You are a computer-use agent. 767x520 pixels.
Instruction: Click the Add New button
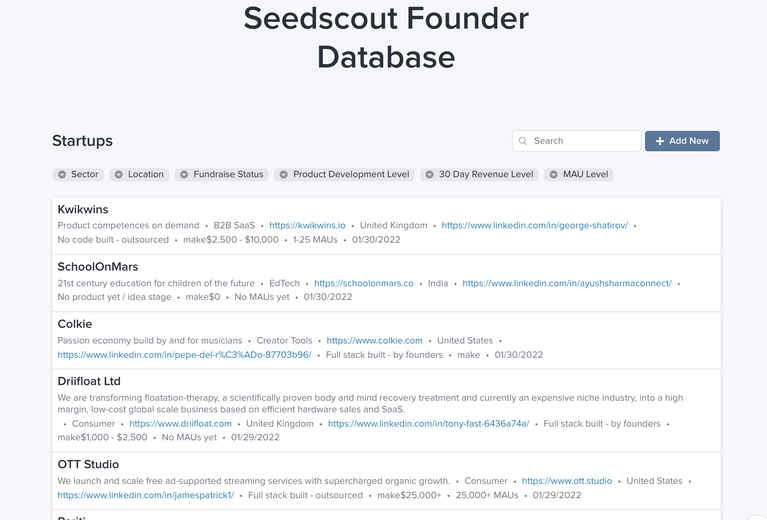pos(682,141)
